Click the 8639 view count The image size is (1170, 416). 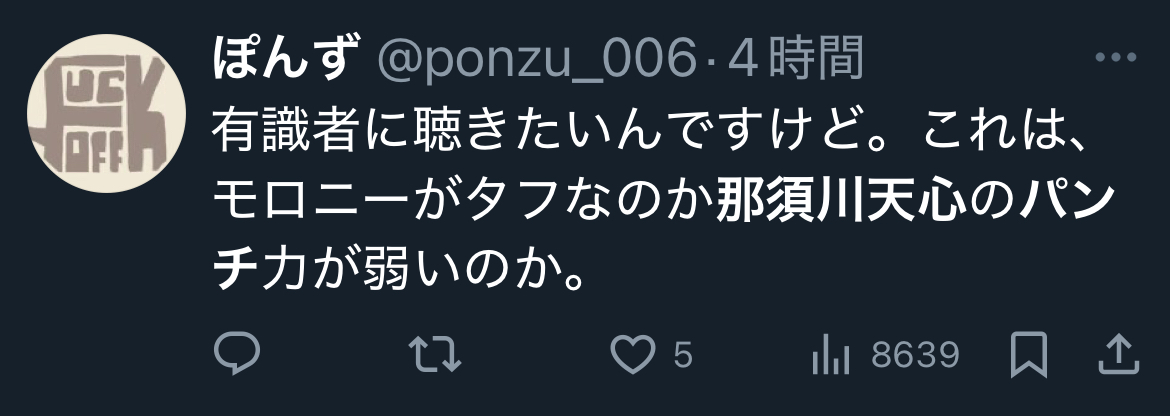pyautogui.click(x=915, y=355)
